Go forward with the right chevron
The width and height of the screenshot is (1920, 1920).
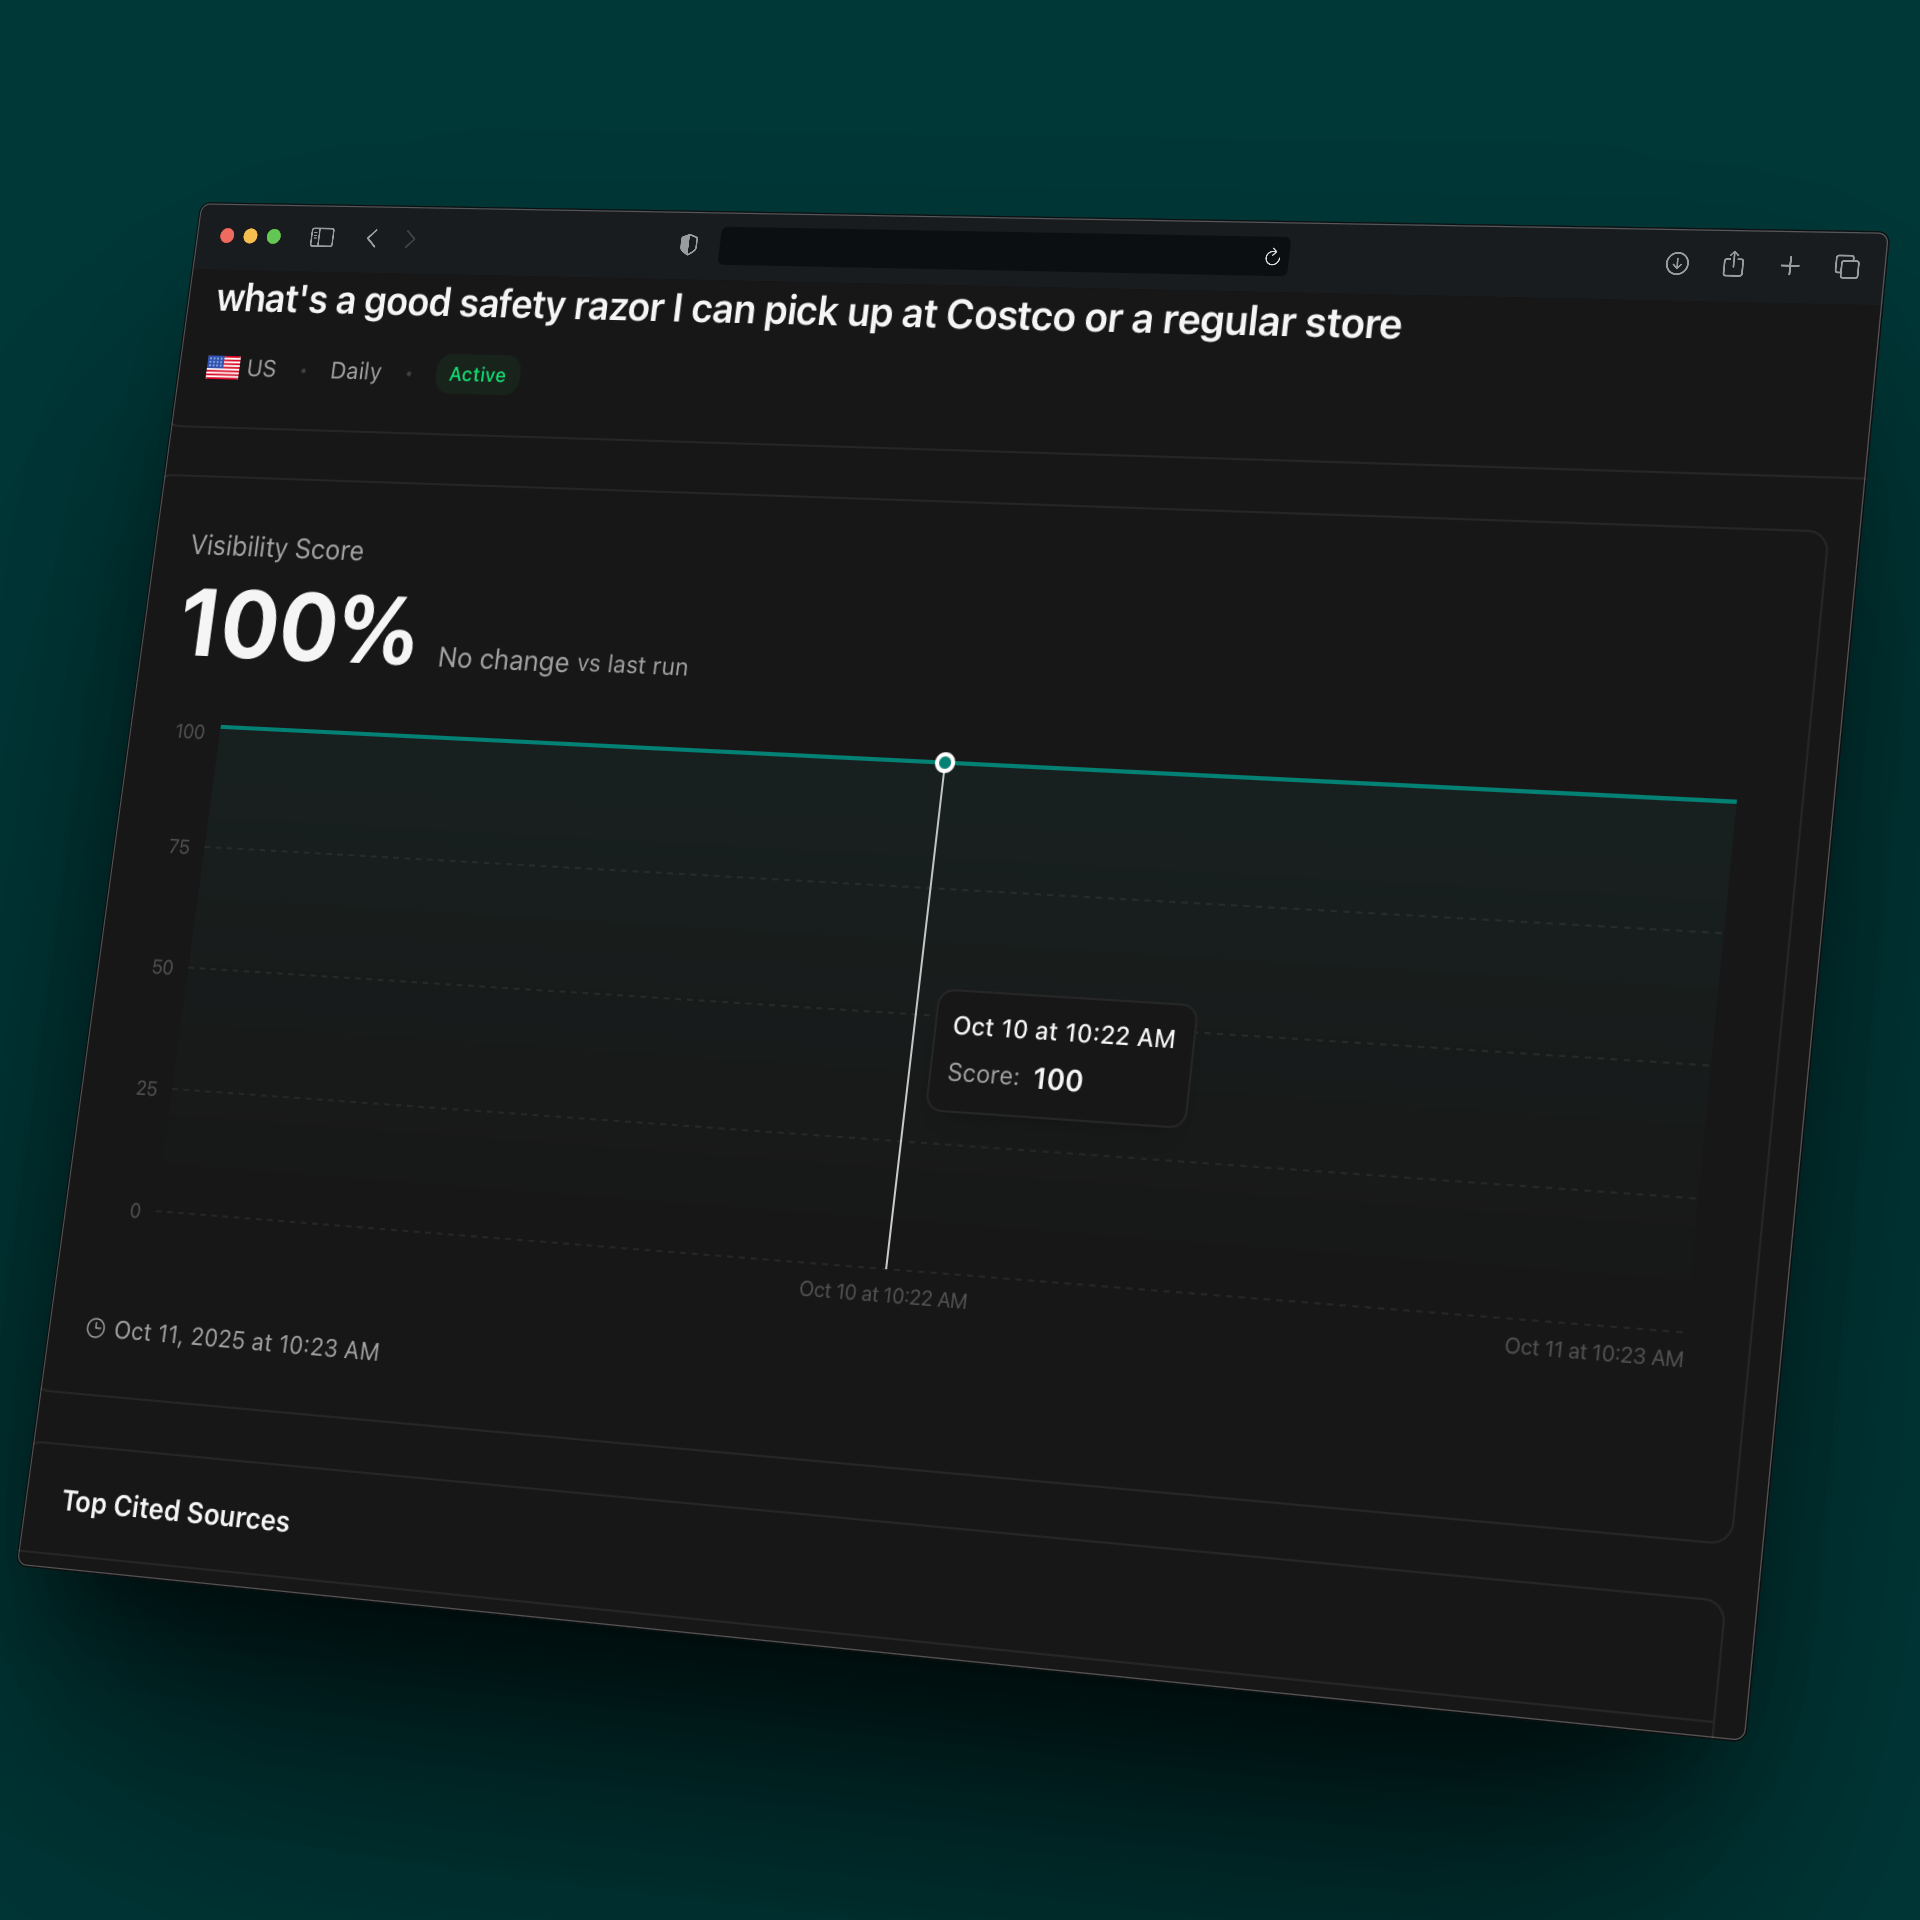click(410, 239)
